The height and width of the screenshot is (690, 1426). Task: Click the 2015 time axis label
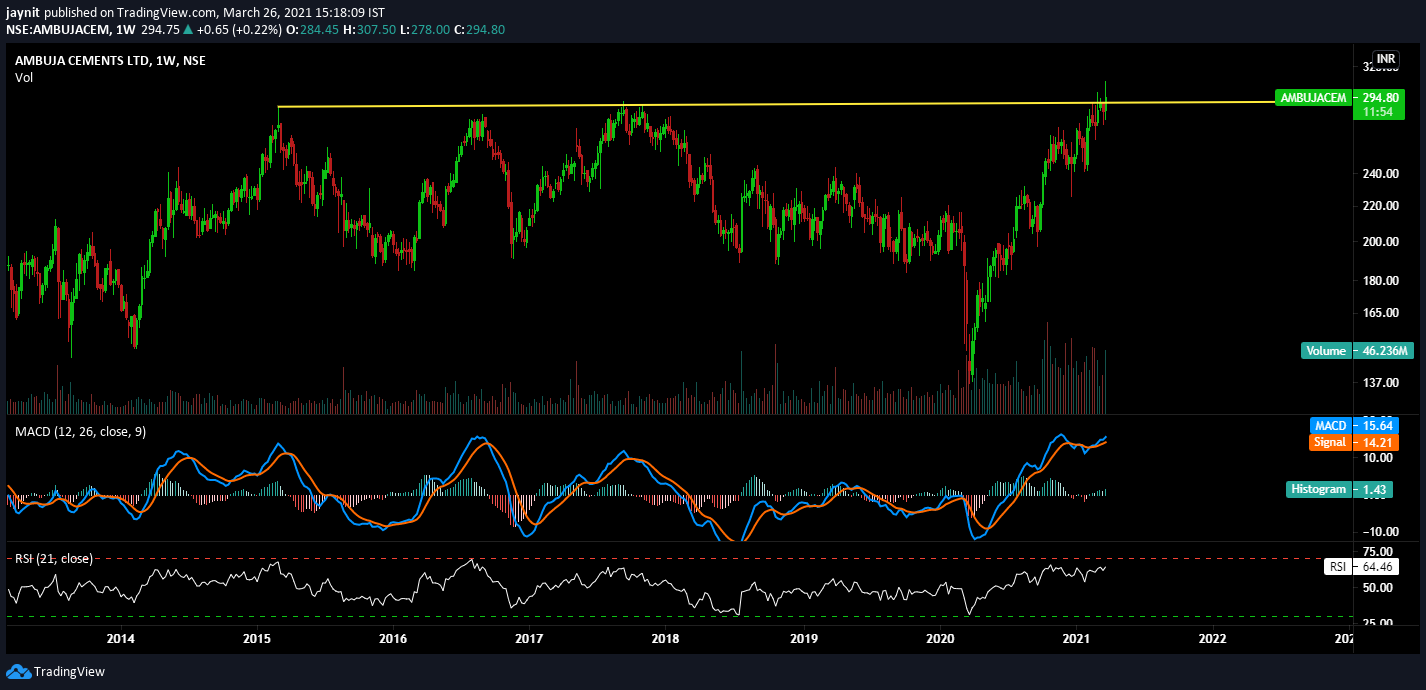pos(257,638)
